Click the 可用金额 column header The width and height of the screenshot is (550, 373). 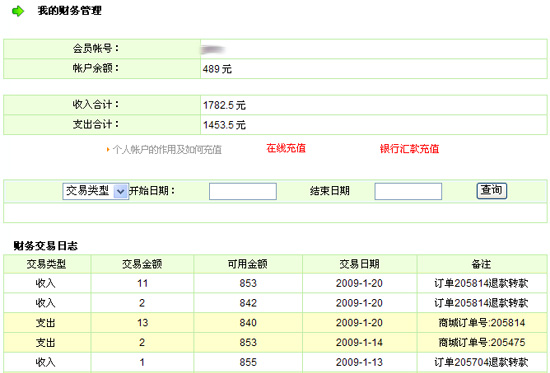point(248,264)
